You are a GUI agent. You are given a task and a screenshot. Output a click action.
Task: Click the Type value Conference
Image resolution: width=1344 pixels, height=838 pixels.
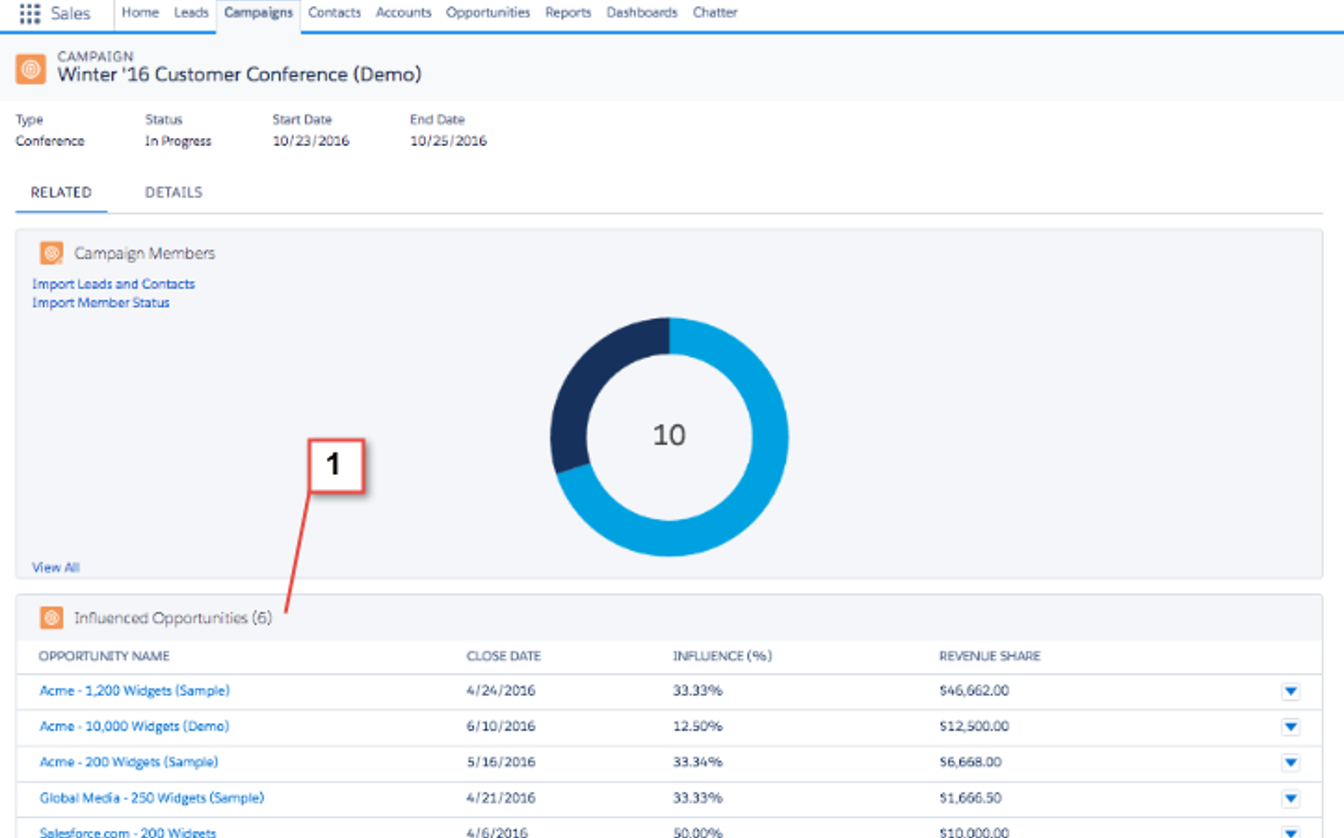point(50,141)
